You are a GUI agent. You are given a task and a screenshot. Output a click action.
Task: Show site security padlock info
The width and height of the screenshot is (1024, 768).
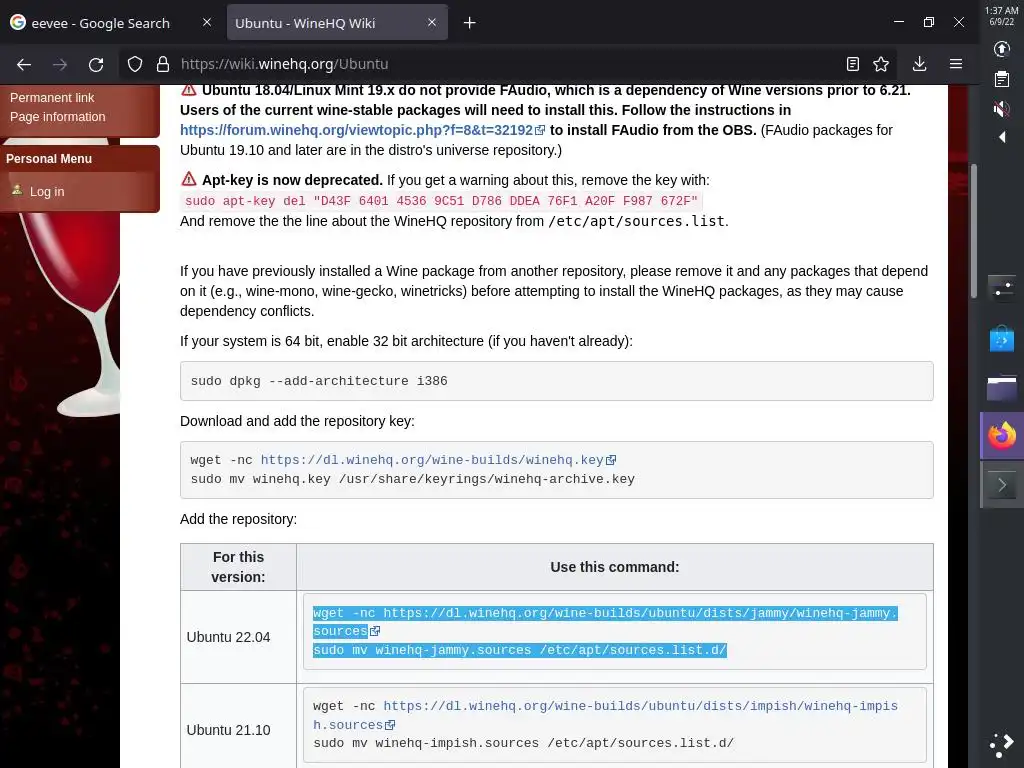click(x=163, y=64)
